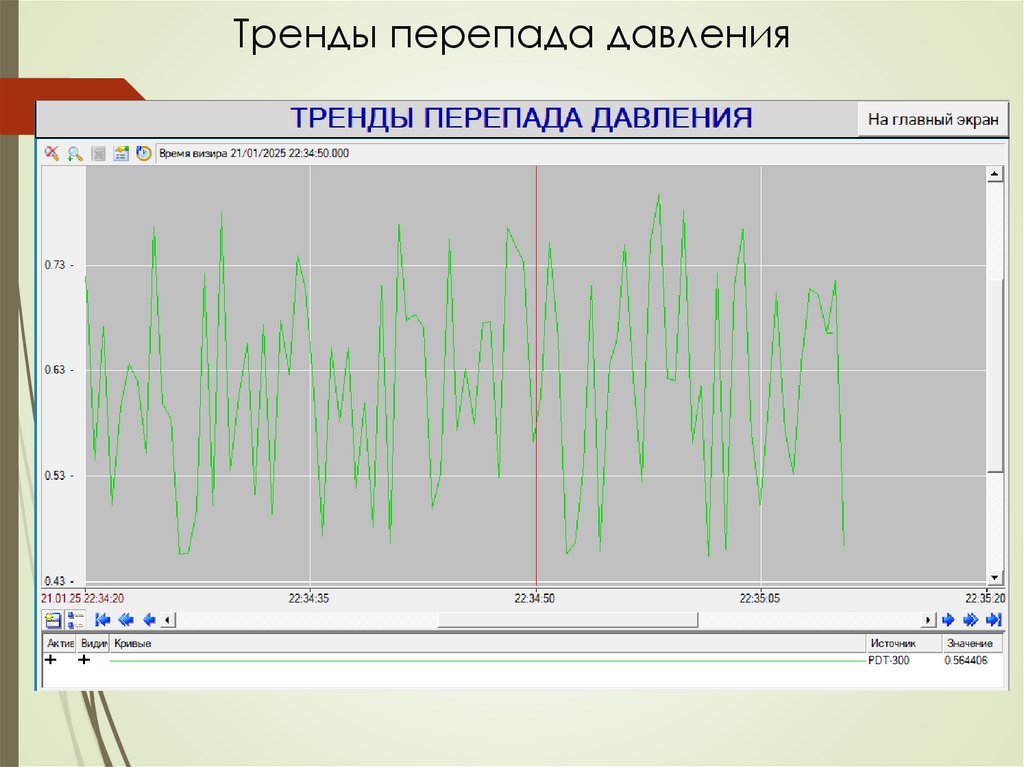Click the 'На главный экран' button
Image resolution: width=1024 pixels, height=767 pixels.
pyautogui.click(x=933, y=120)
